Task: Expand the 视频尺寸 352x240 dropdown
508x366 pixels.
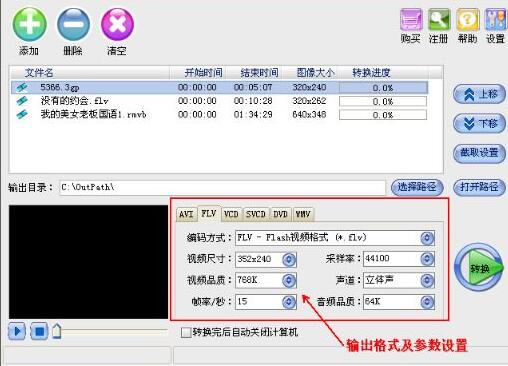Action: tap(289, 259)
